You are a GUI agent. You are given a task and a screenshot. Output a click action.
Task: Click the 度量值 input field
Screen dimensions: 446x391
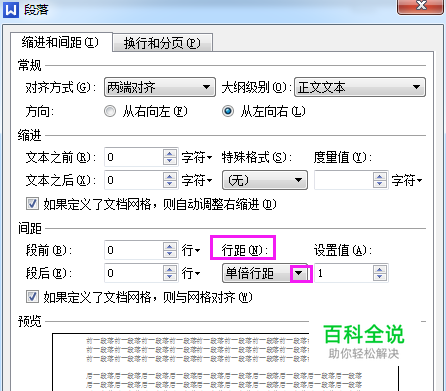tap(344, 180)
